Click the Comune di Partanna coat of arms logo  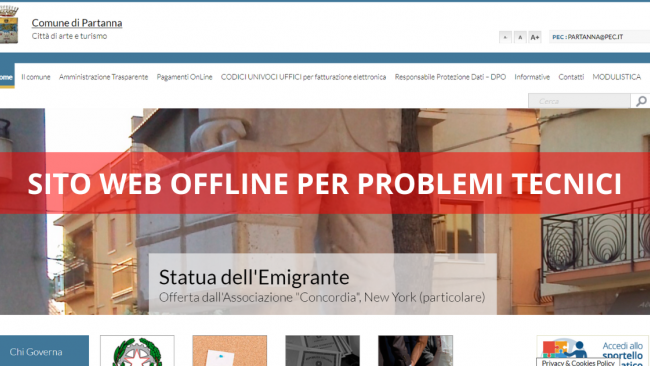click(x=9, y=25)
